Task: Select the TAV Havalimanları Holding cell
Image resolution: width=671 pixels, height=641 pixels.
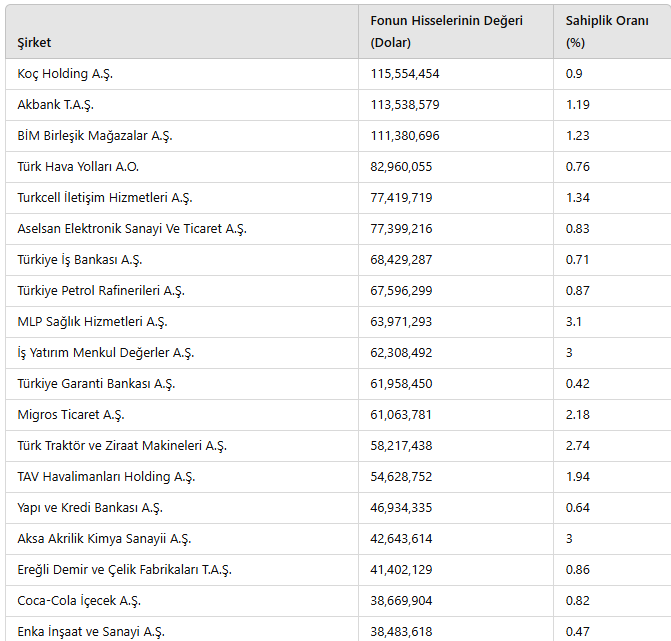Action: pos(106,477)
